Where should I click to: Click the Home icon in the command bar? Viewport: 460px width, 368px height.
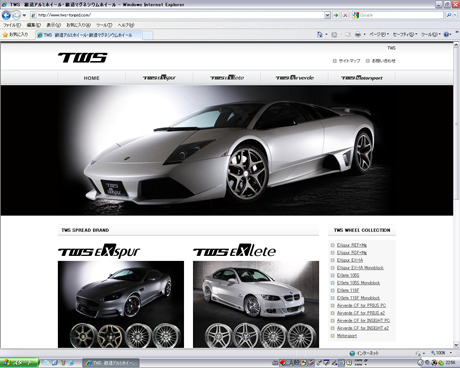pyautogui.click(x=320, y=34)
